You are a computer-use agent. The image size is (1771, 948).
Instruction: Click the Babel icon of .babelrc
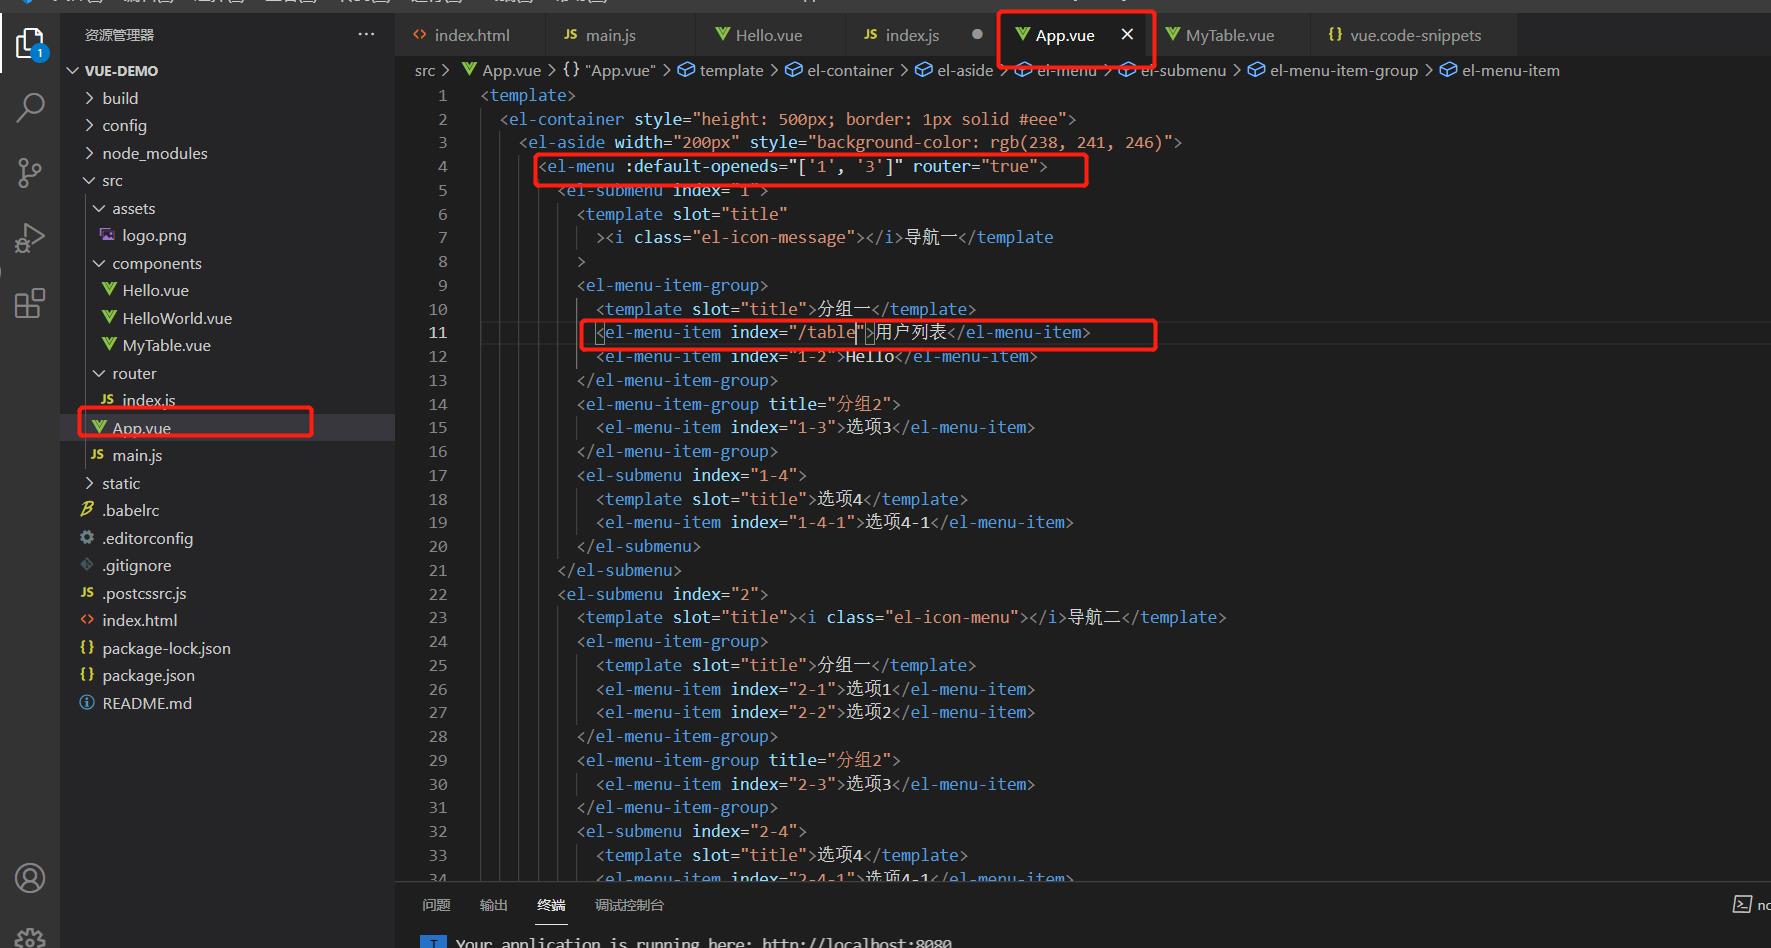pos(87,510)
